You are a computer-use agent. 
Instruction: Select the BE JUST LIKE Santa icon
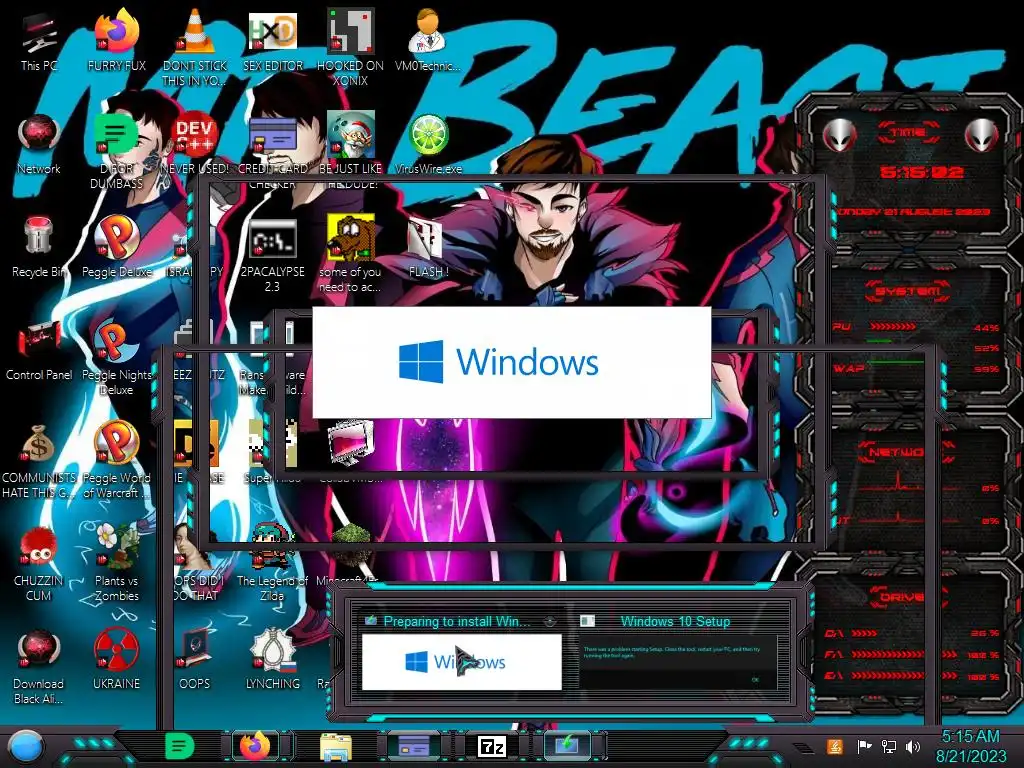(350, 150)
